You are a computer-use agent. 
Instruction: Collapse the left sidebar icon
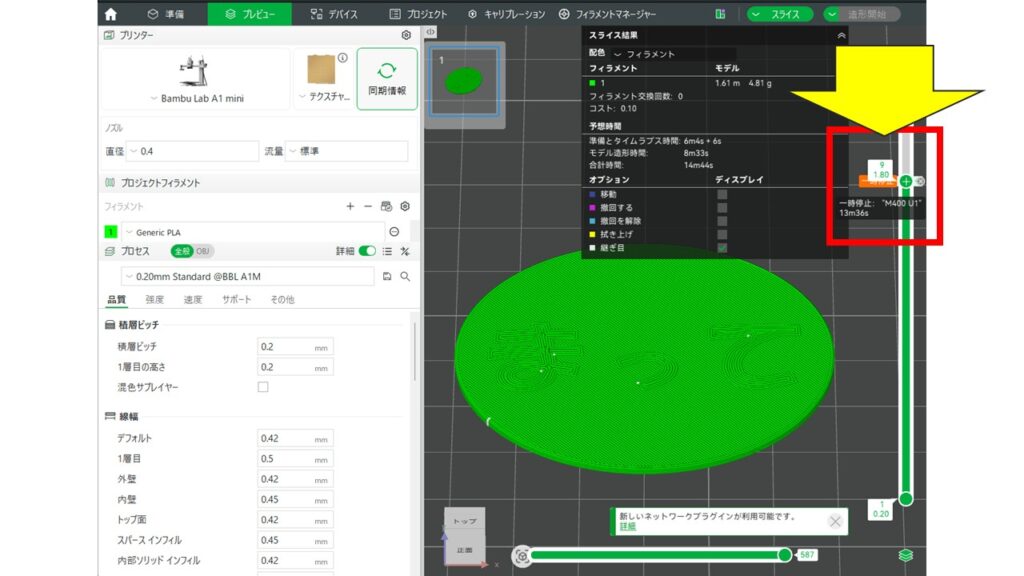point(430,31)
